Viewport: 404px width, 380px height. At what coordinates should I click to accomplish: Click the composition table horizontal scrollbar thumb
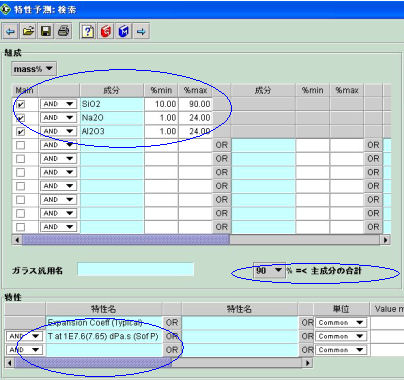tap(126, 240)
